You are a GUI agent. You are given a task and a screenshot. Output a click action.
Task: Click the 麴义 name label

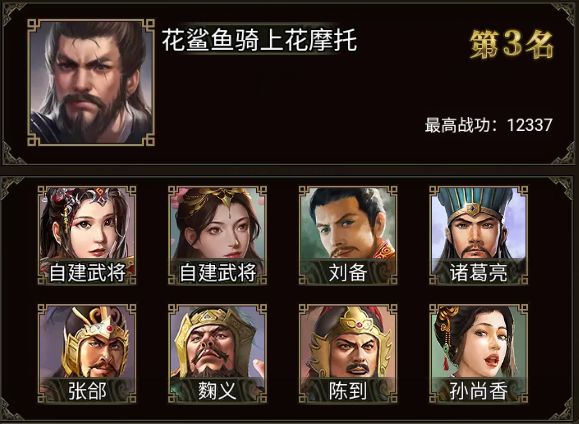[x=217, y=391]
